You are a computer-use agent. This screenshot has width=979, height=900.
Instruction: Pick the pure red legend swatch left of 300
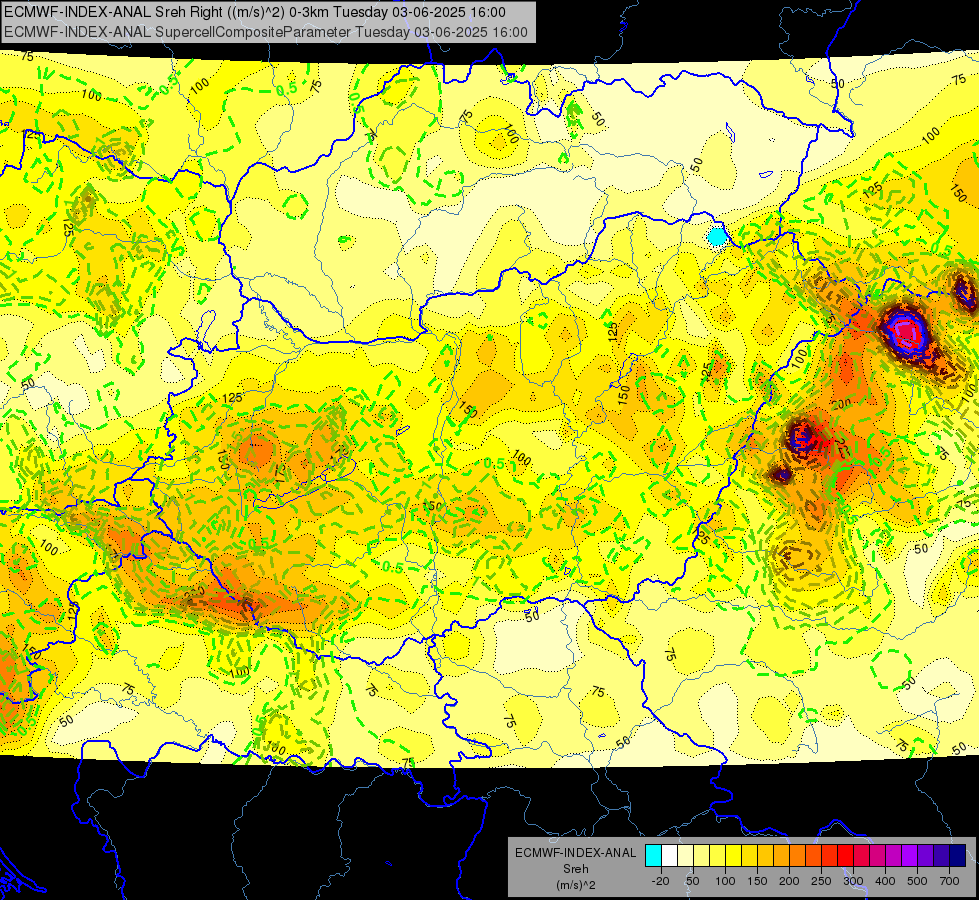coord(845,855)
